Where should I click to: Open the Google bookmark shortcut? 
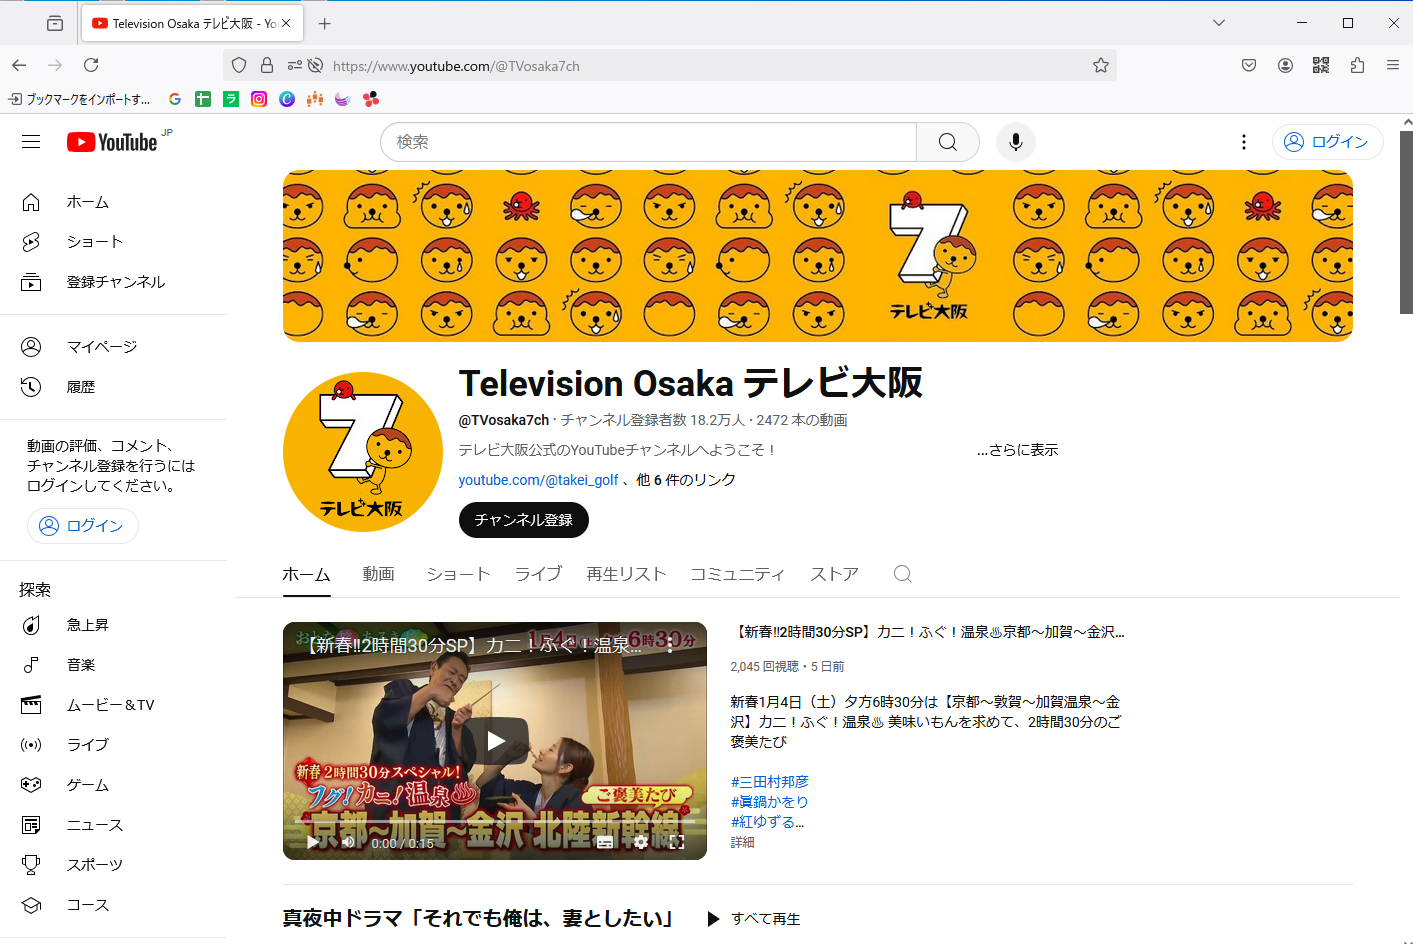175,99
